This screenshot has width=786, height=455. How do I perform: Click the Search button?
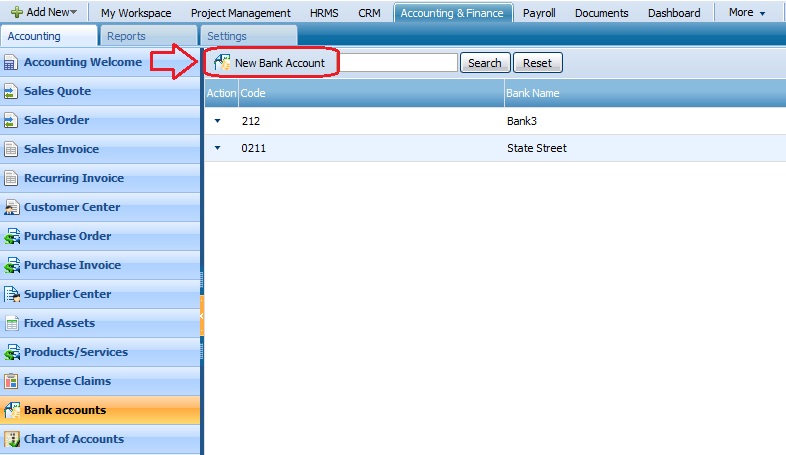(485, 63)
